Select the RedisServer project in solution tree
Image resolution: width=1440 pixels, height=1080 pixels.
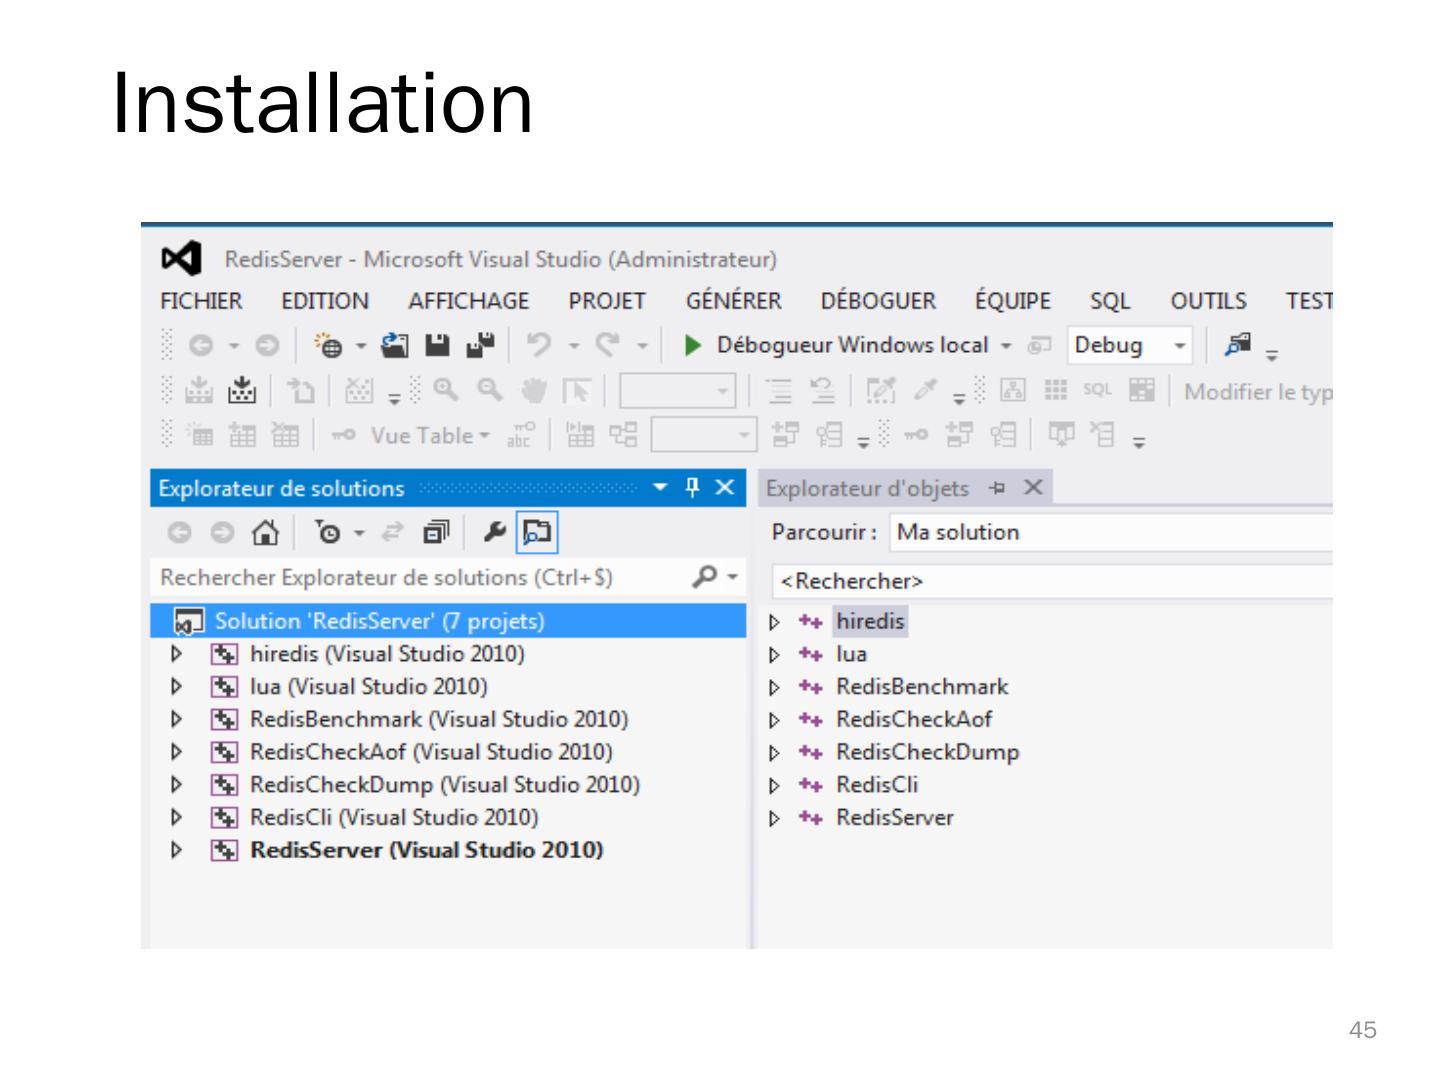click(426, 850)
